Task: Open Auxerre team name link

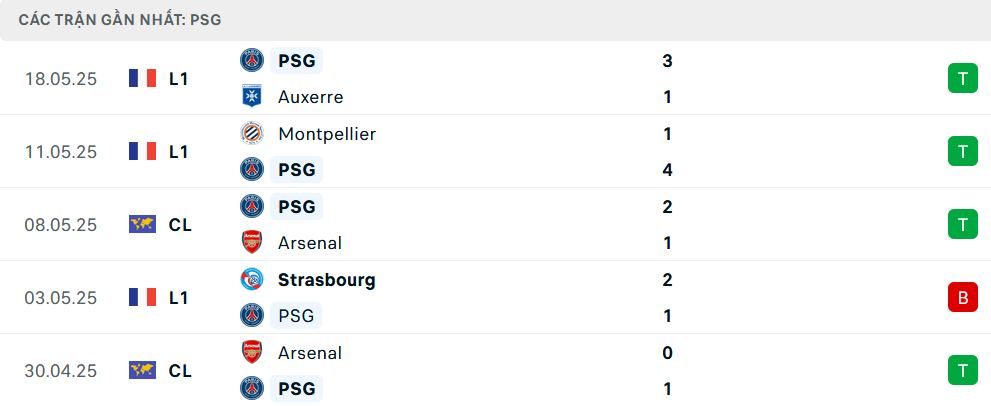Action: pos(310,97)
